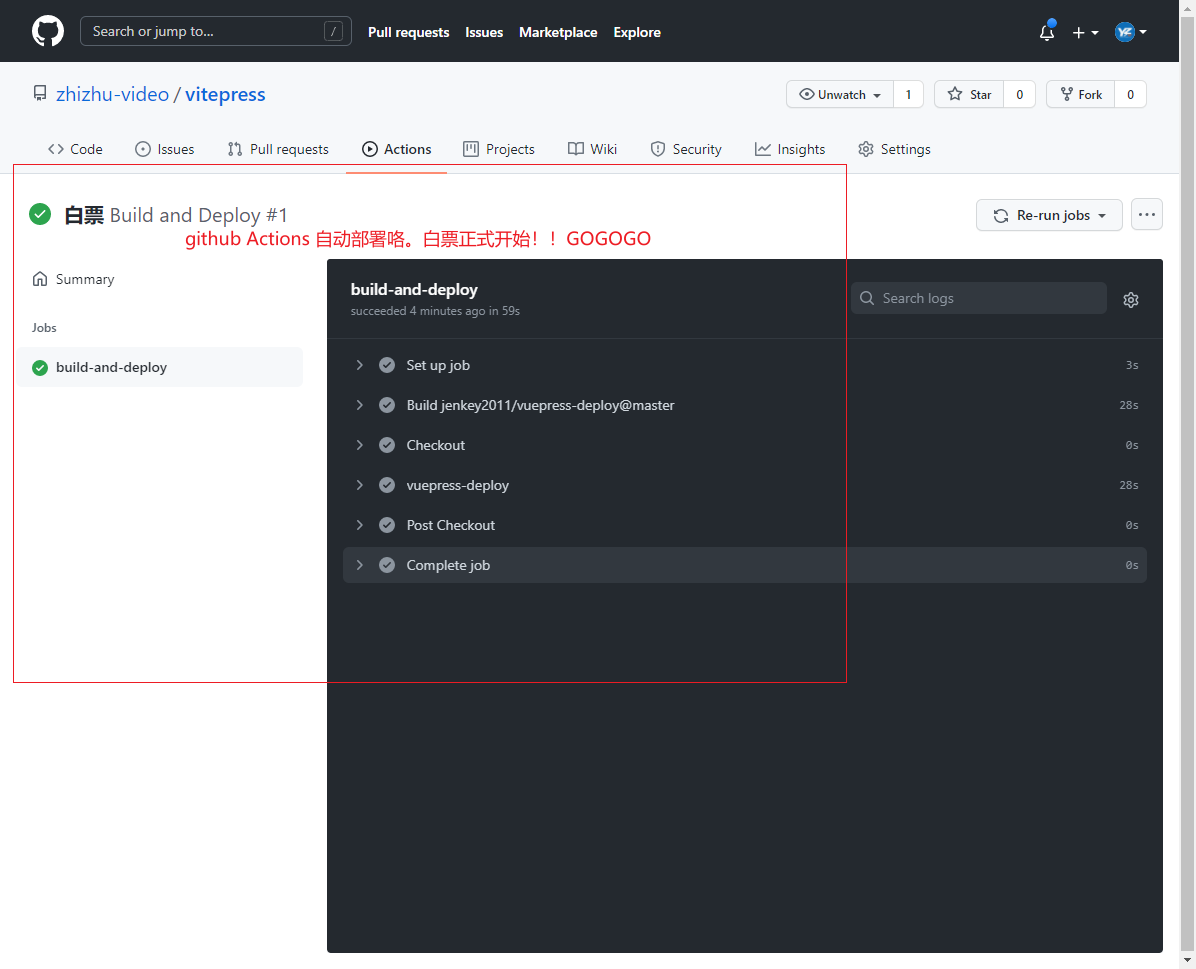
Task: Open the three-dot workflow options menu
Action: point(1146,215)
